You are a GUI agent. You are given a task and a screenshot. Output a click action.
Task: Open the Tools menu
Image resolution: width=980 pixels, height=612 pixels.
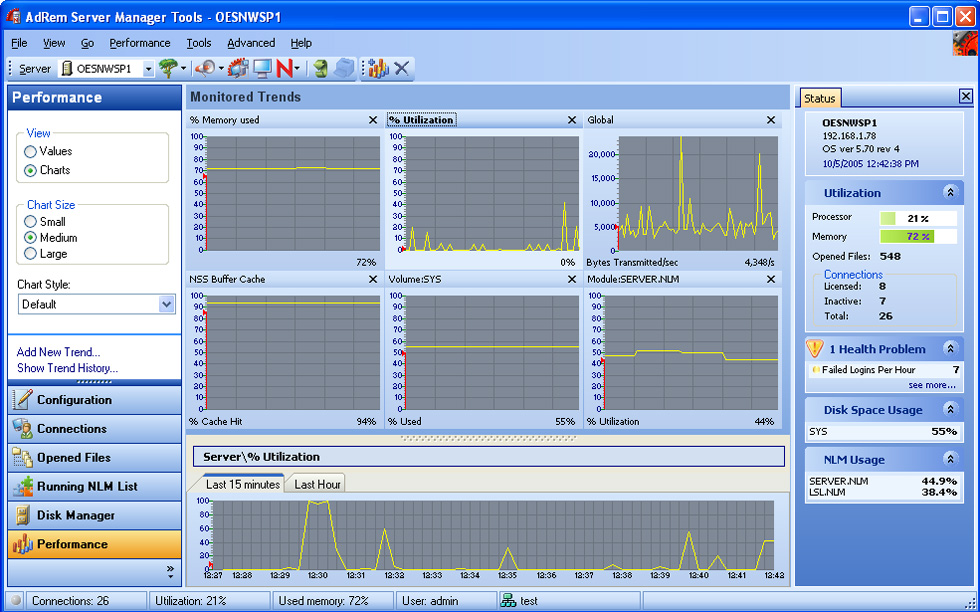199,43
